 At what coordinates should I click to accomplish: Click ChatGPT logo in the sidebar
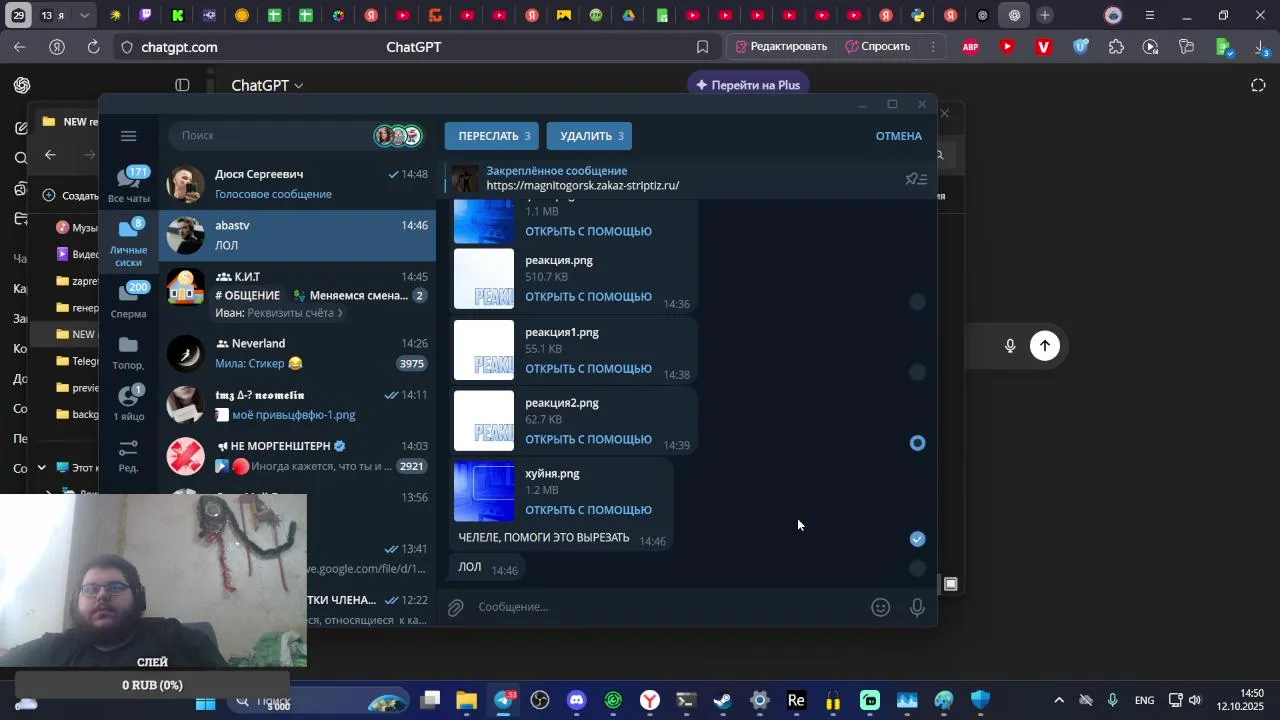pyautogui.click(x=22, y=86)
